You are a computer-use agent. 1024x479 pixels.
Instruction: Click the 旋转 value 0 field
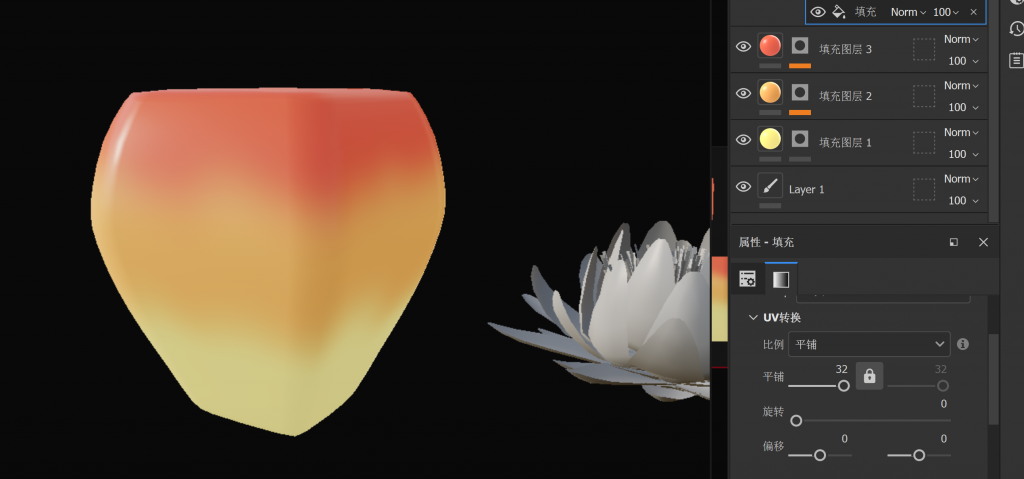pyautogui.click(x=944, y=404)
